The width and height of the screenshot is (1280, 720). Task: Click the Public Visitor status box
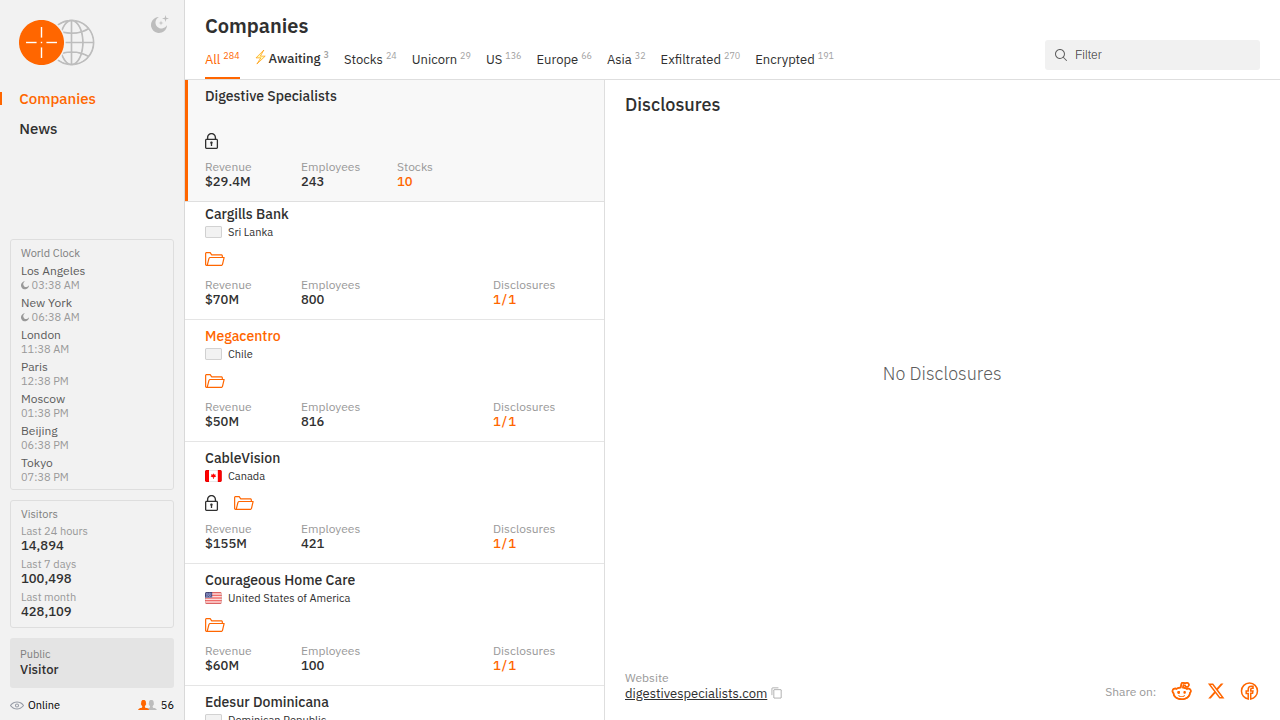[92, 663]
